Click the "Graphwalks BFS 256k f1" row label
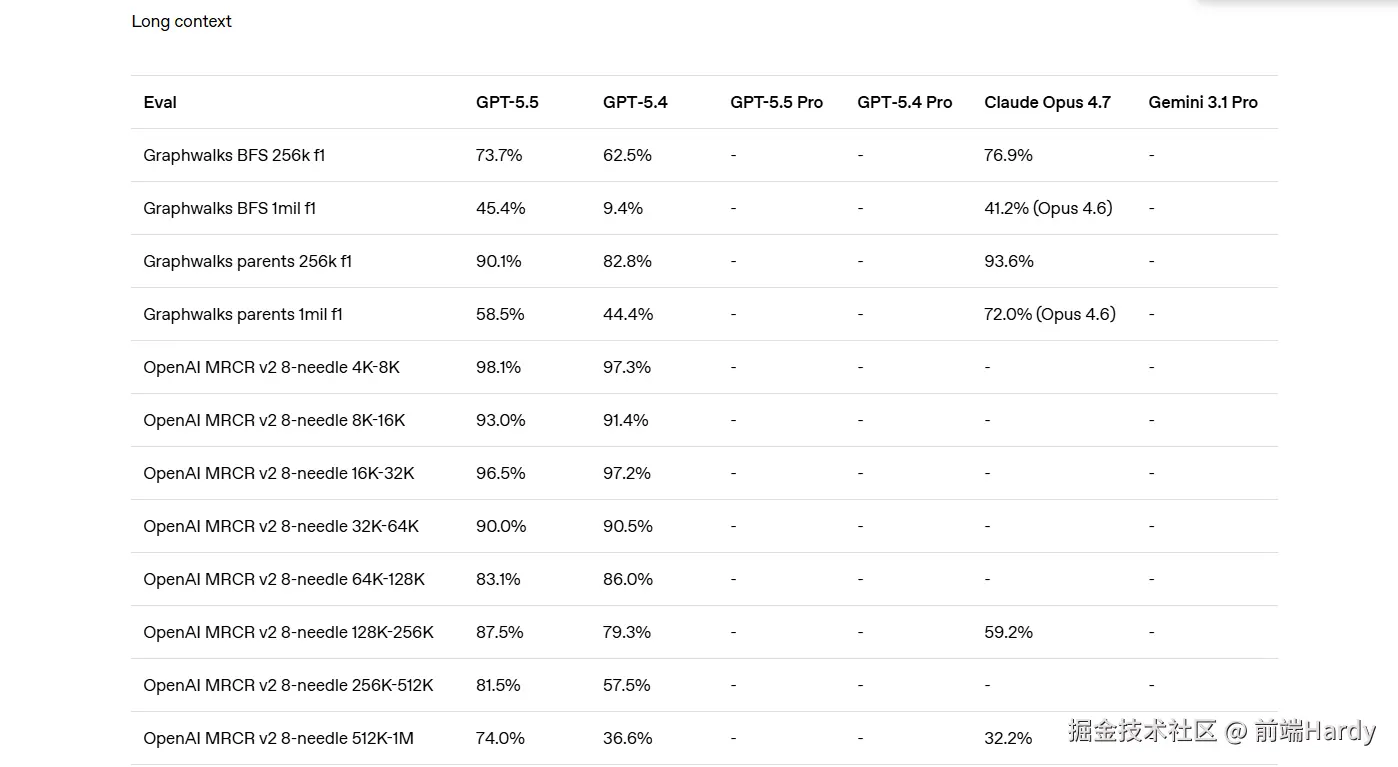The width and height of the screenshot is (1398, 767). (x=234, y=155)
